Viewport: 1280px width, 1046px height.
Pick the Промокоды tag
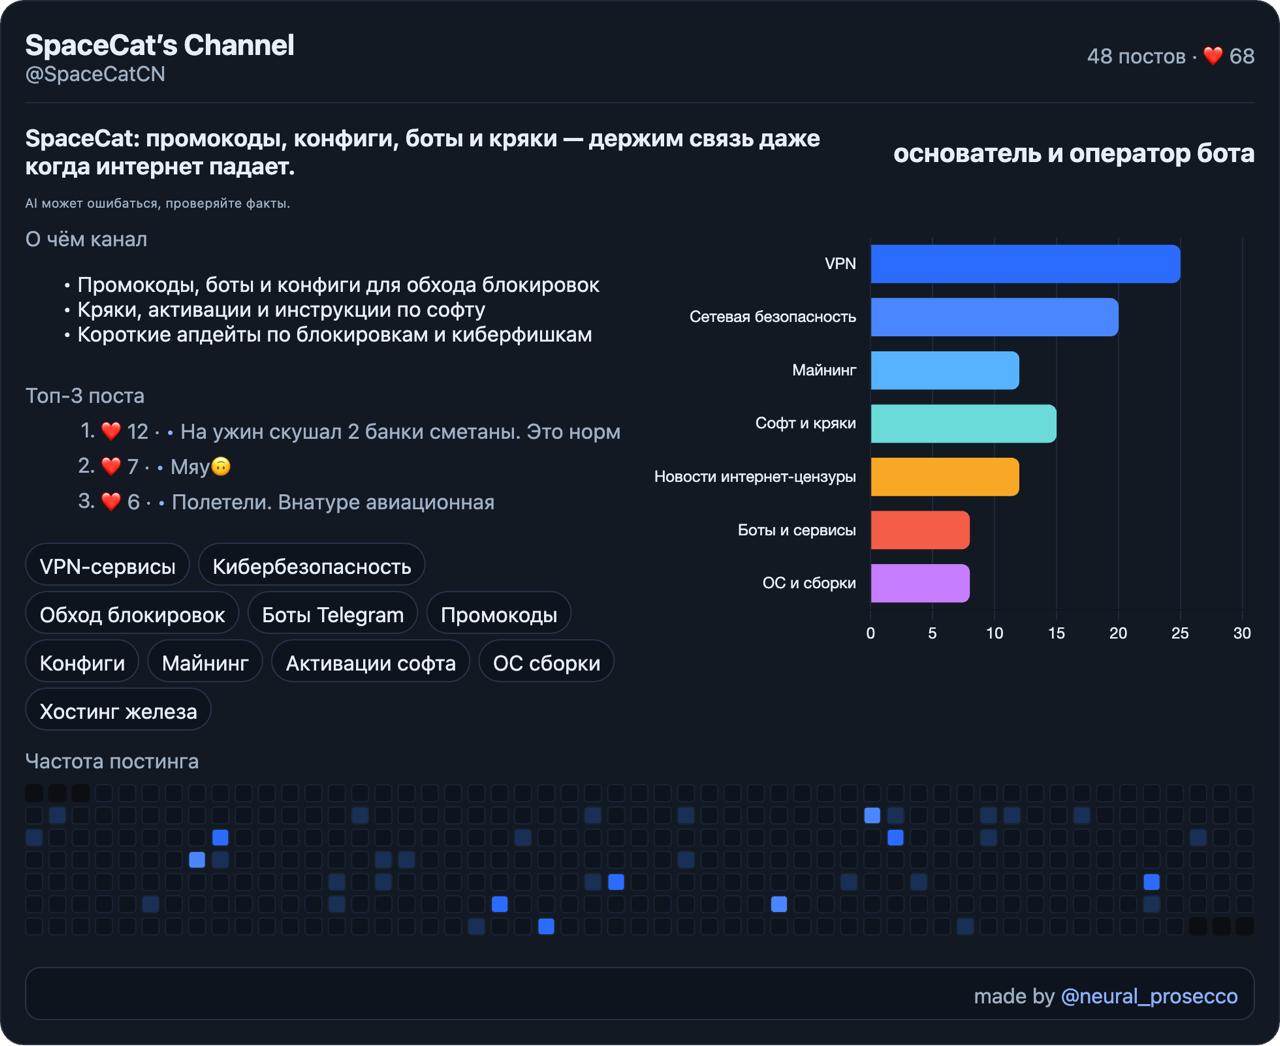[498, 614]
